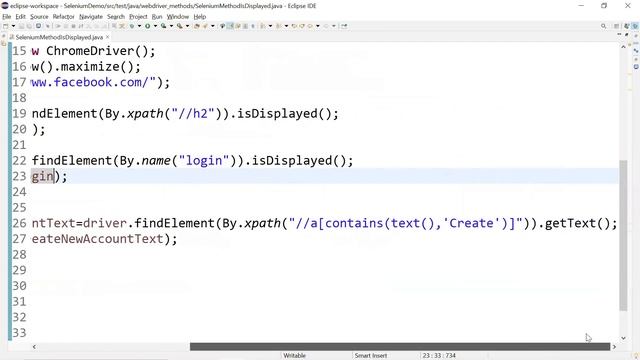Viewport: 640px width, 360px height.
Task: Open the Run menu
Action: coord(157,16)
